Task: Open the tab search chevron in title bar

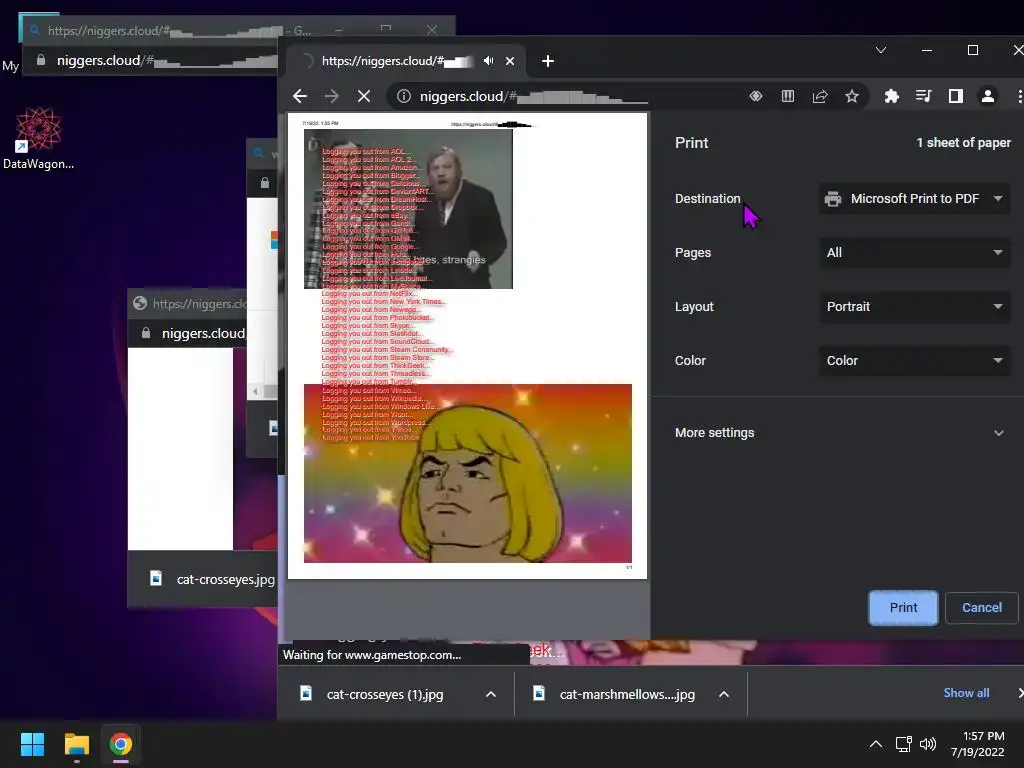Action: [881, 50]
